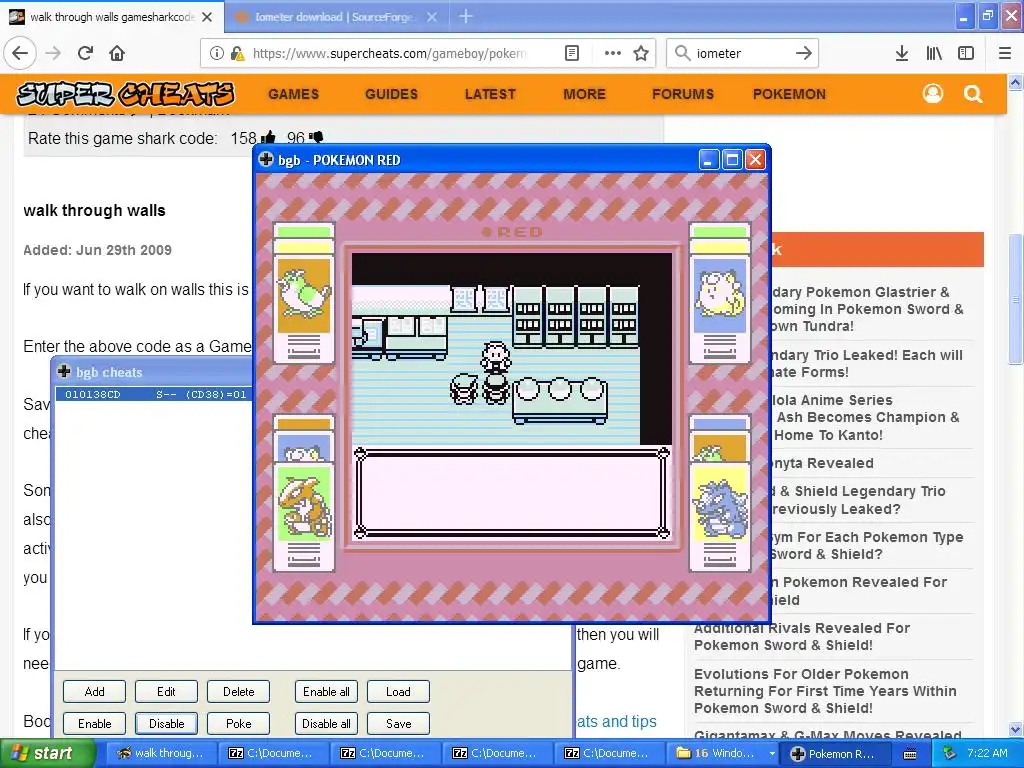The image size is (1024, 768).
Task: Open the FORUMS menu item
Action: [x=682, y=94]
